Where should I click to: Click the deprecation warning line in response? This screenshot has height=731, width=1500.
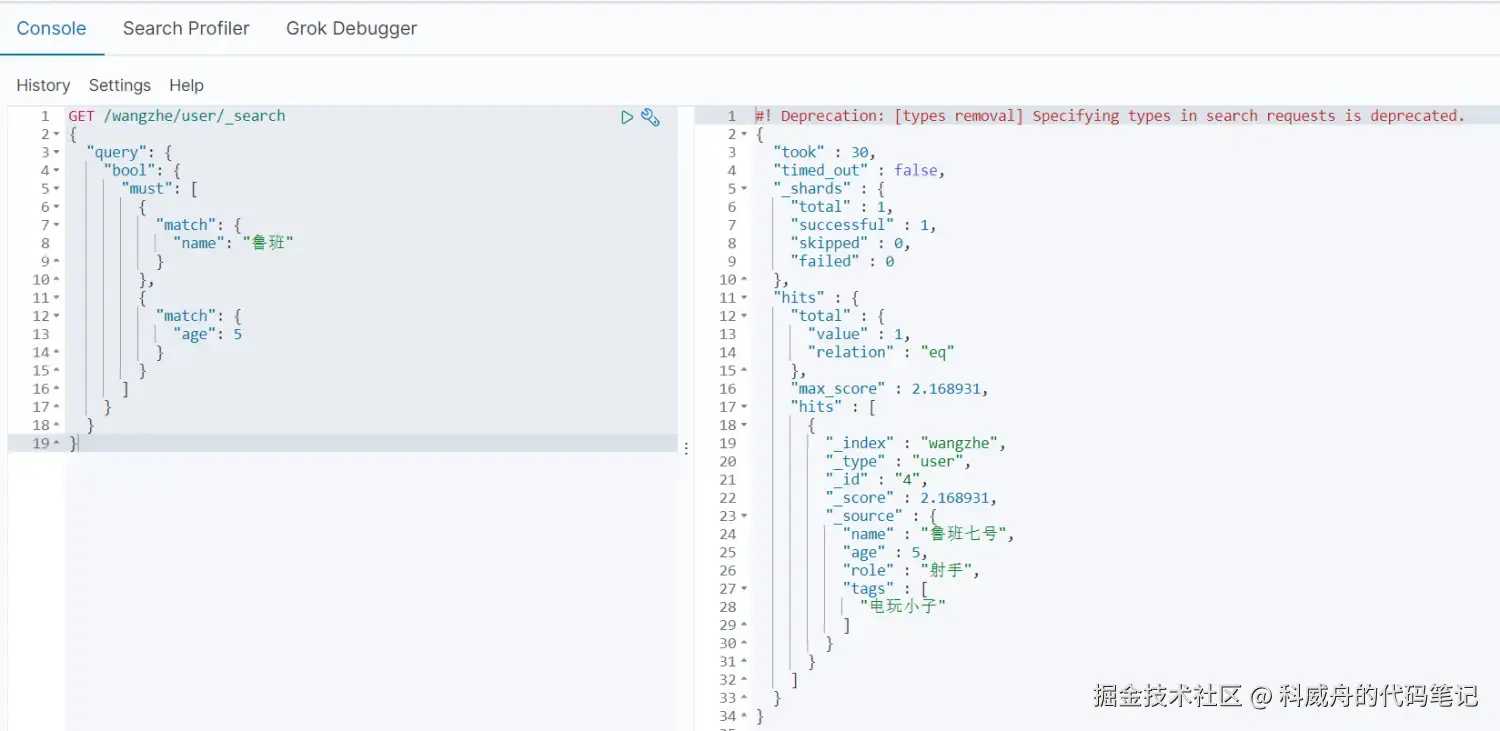click(x=1110, y=116)
